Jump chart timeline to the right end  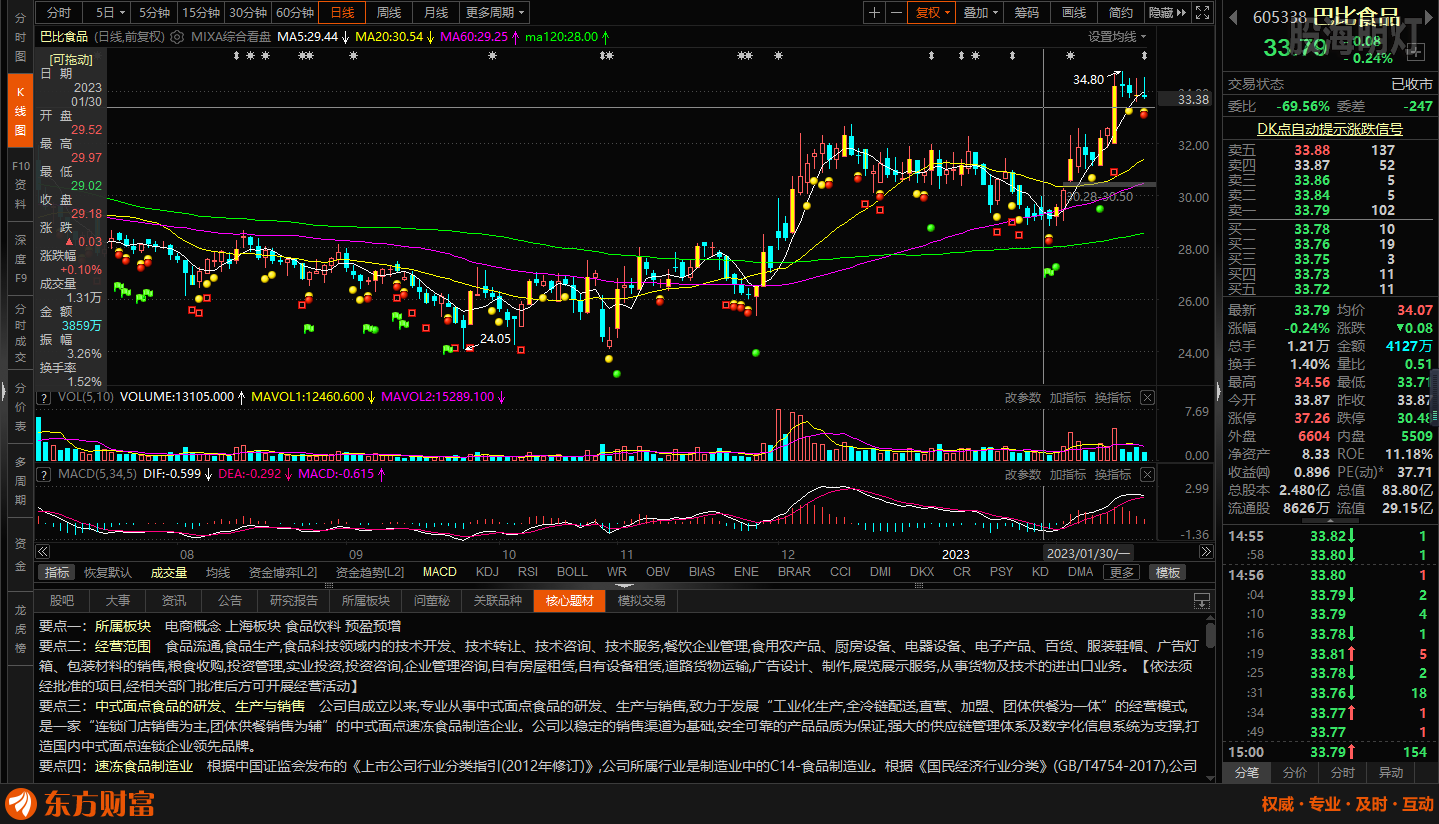click(x=1204, y=552)
